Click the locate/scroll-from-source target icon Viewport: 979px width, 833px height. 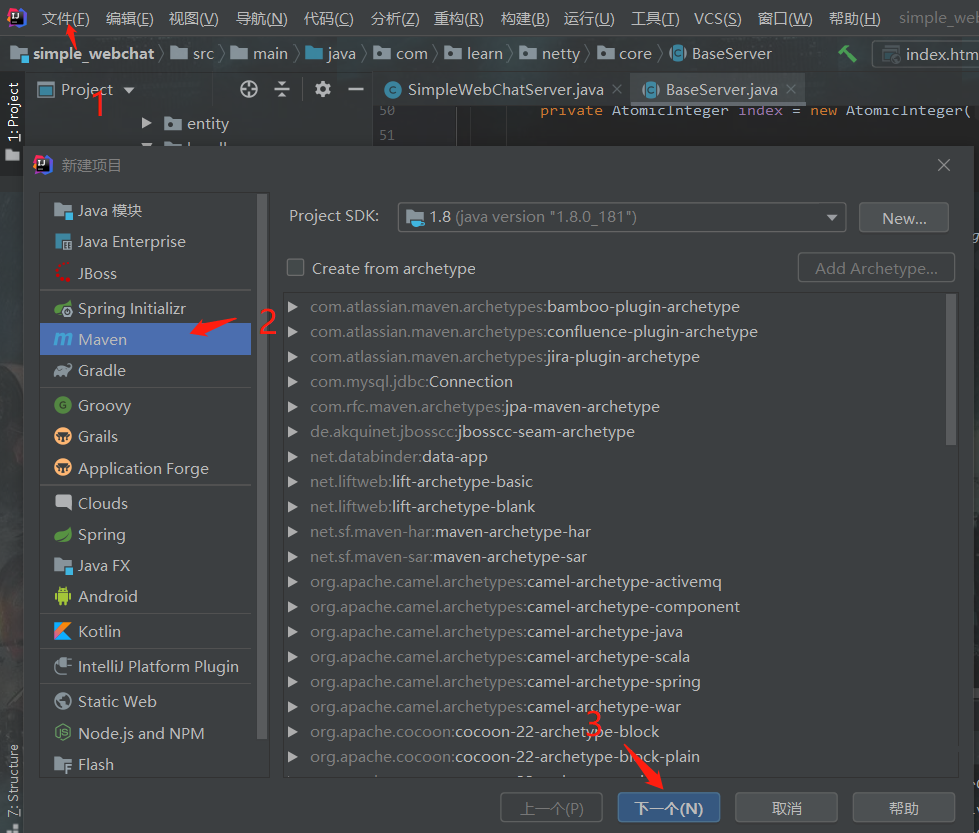pos(248,89)
